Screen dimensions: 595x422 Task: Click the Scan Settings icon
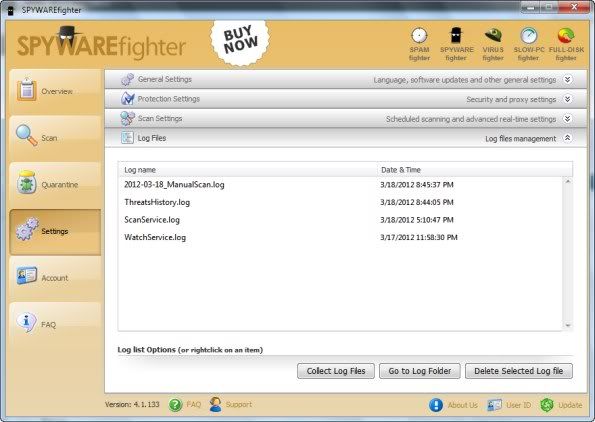click(128, 118)
